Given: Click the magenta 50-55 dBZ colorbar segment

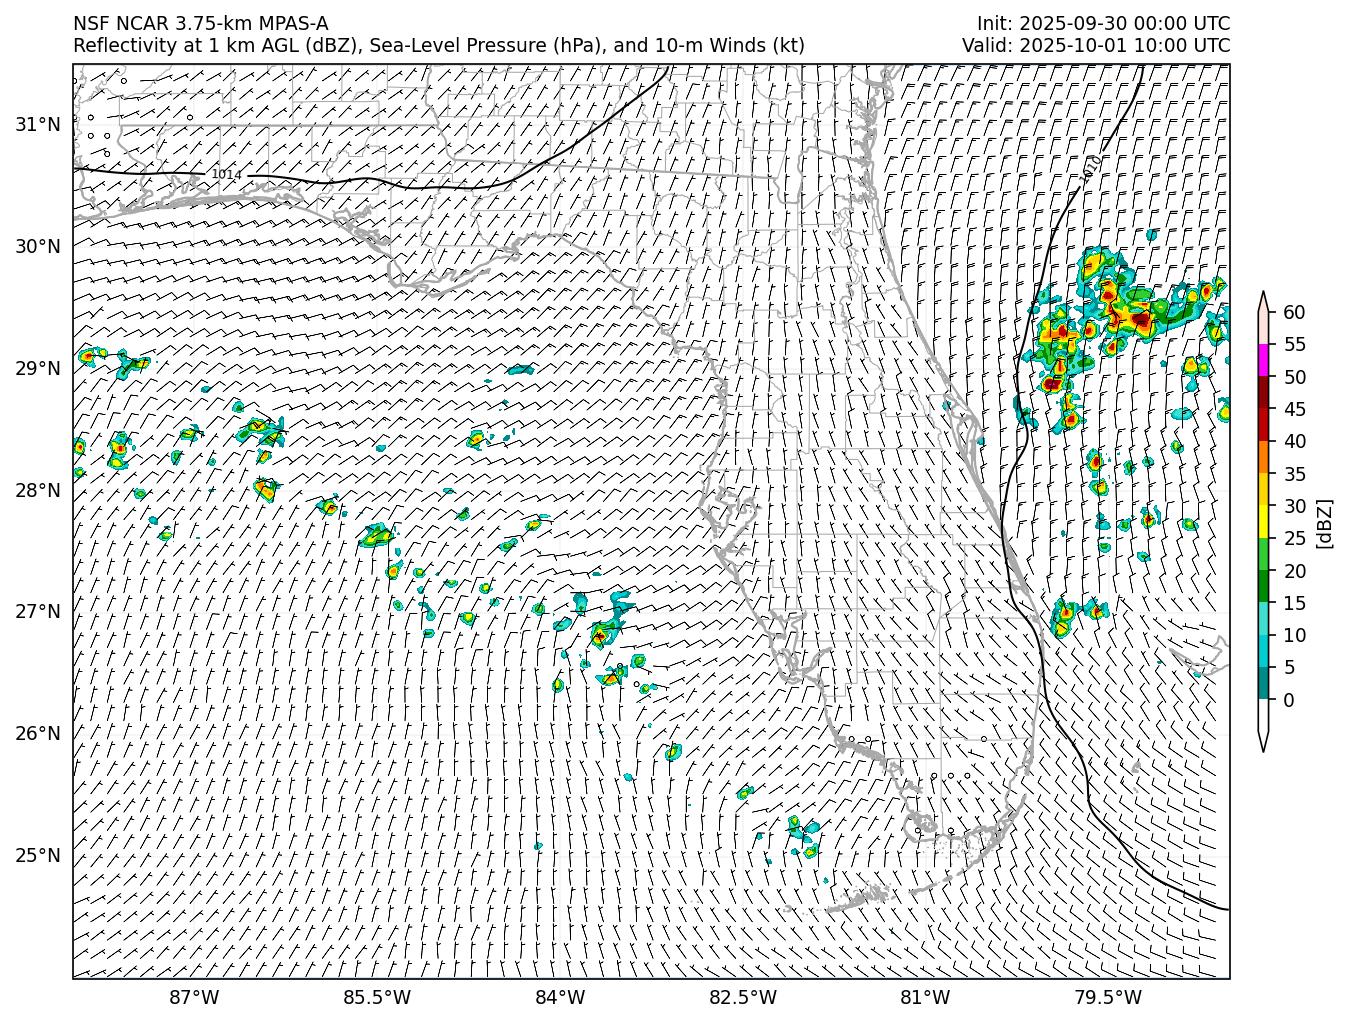Looking at the screenshot, I should point(1263,360).
